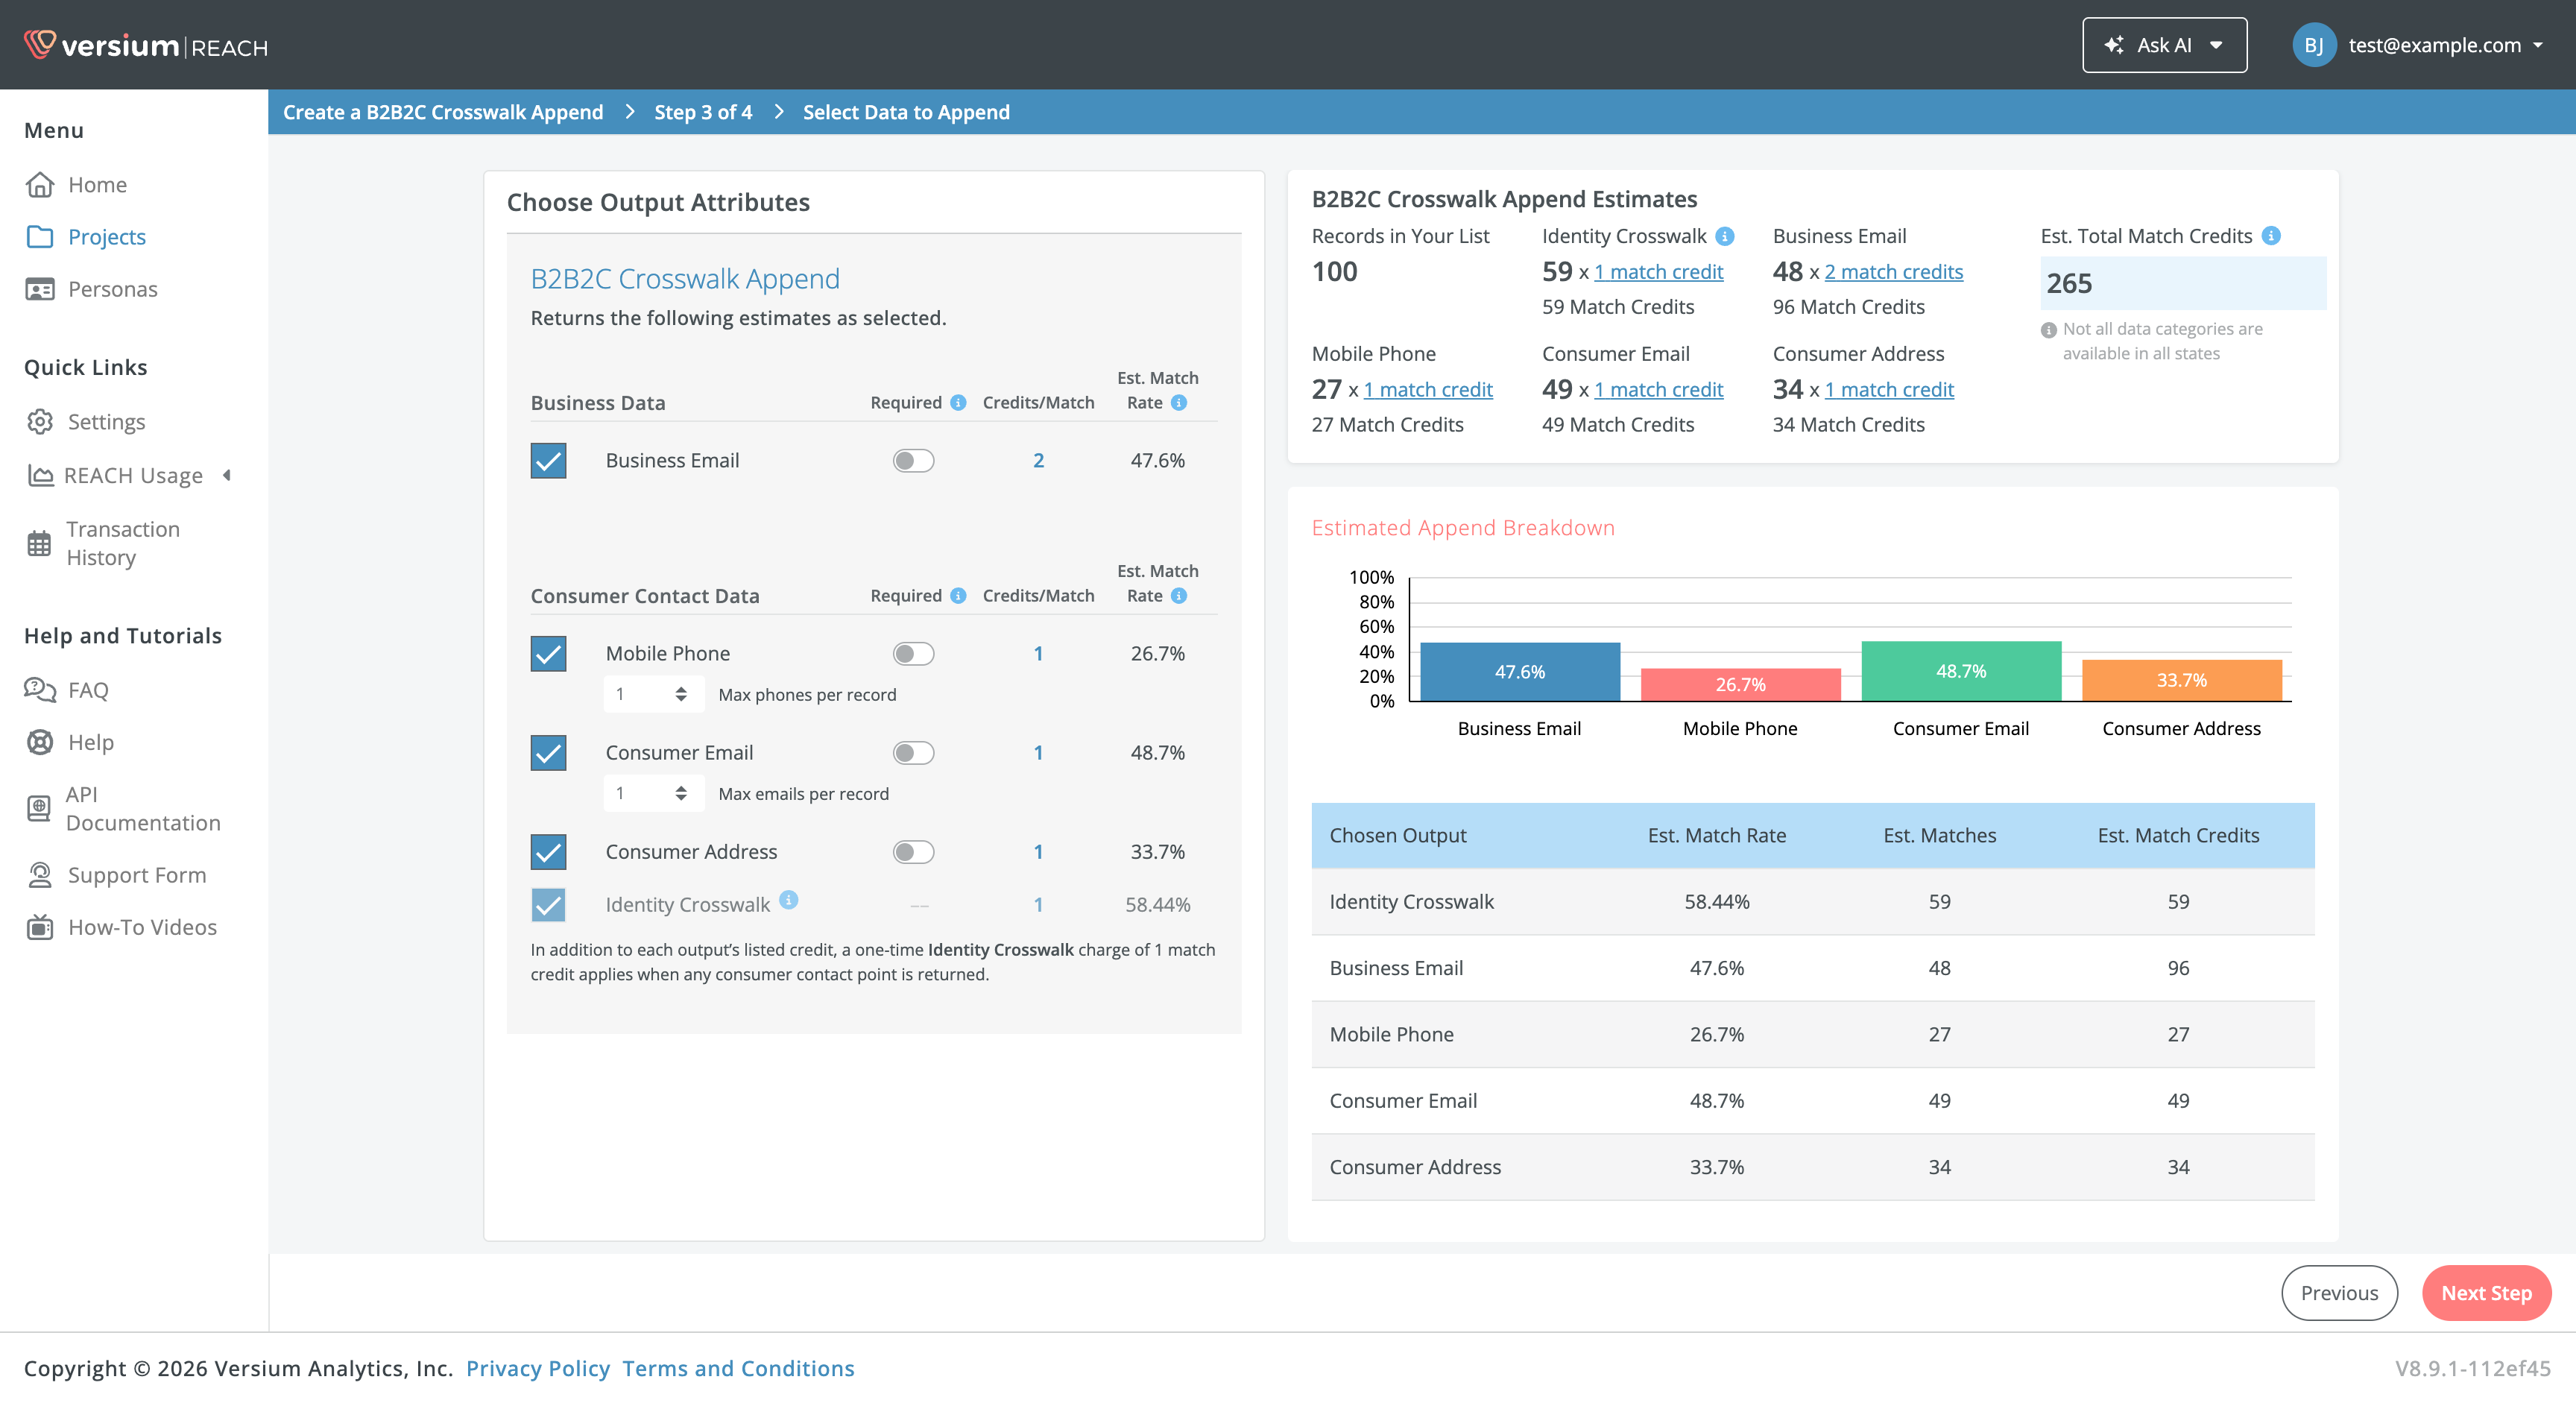Click info icon beside Identity Crosswalk checkbox

789,900
